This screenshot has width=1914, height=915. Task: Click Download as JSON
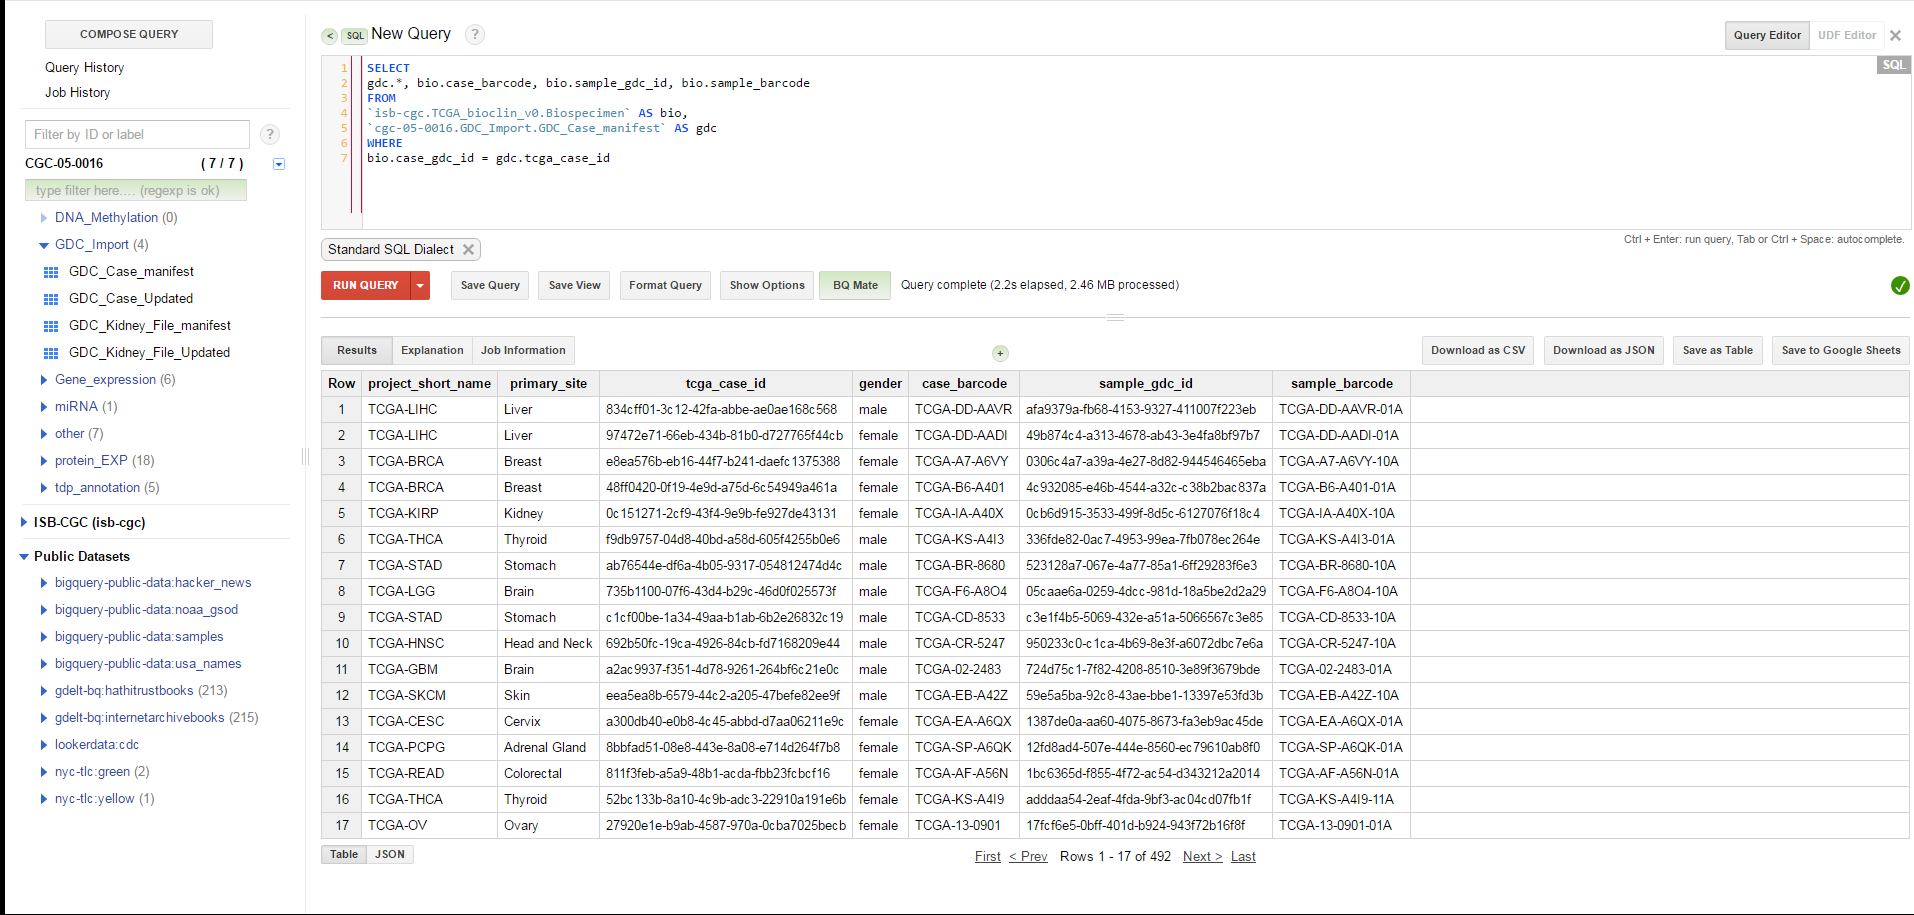click(x=1604, y=350)
